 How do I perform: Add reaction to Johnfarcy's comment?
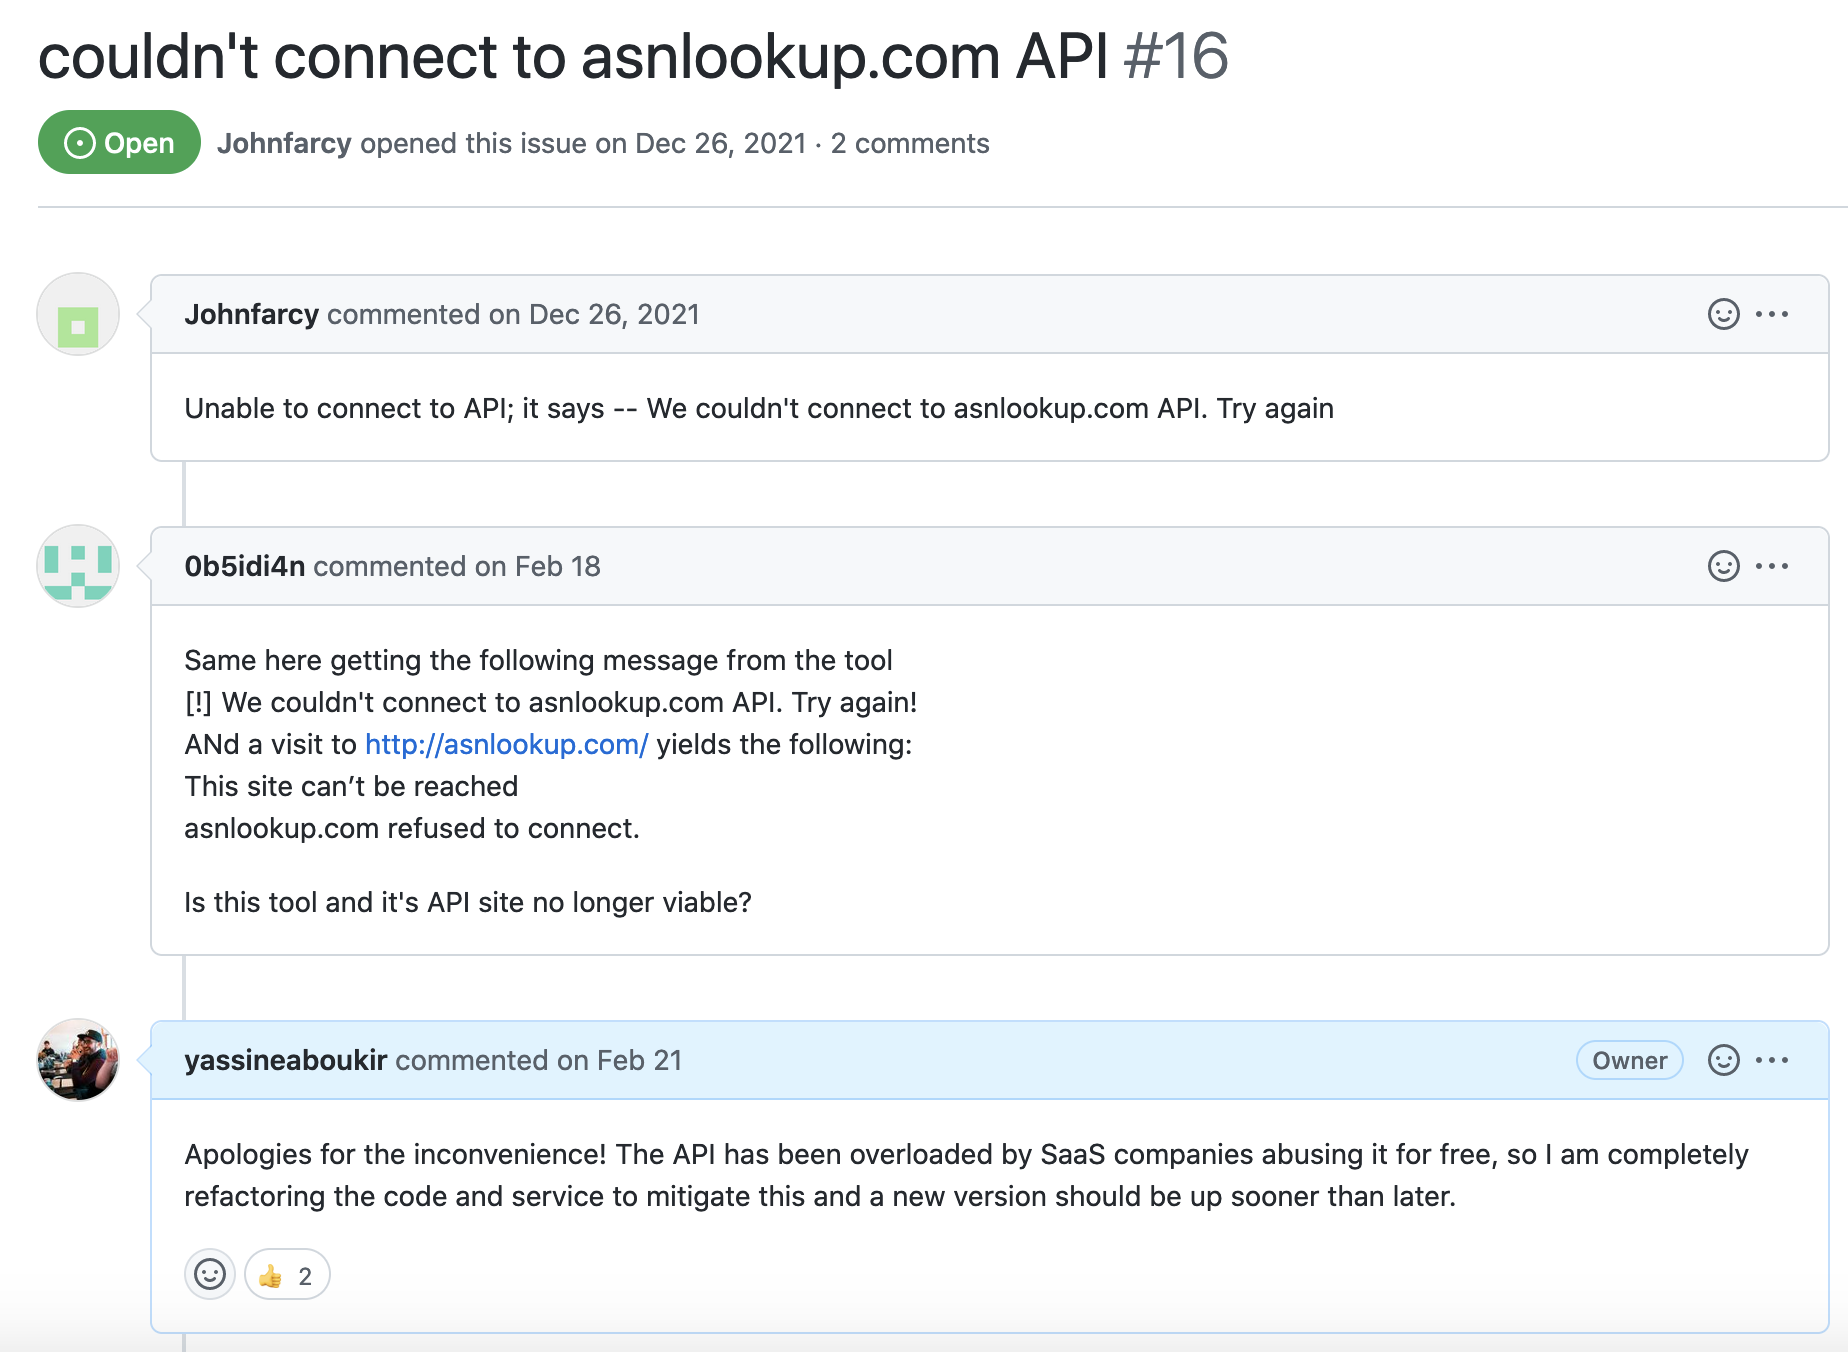click(1723, 314)
